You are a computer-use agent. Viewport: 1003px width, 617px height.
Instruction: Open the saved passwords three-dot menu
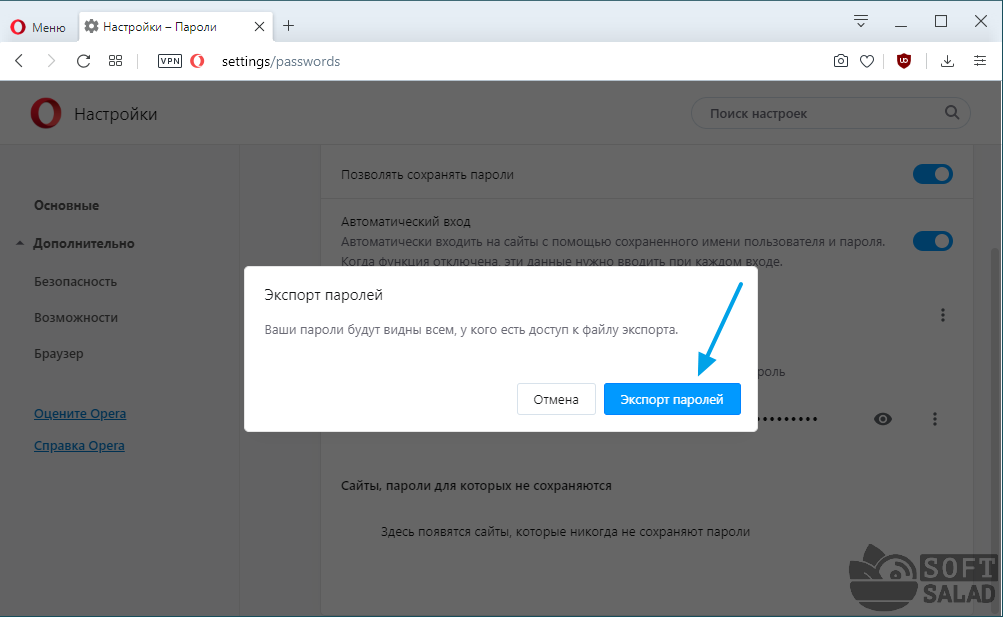point(942,315)
